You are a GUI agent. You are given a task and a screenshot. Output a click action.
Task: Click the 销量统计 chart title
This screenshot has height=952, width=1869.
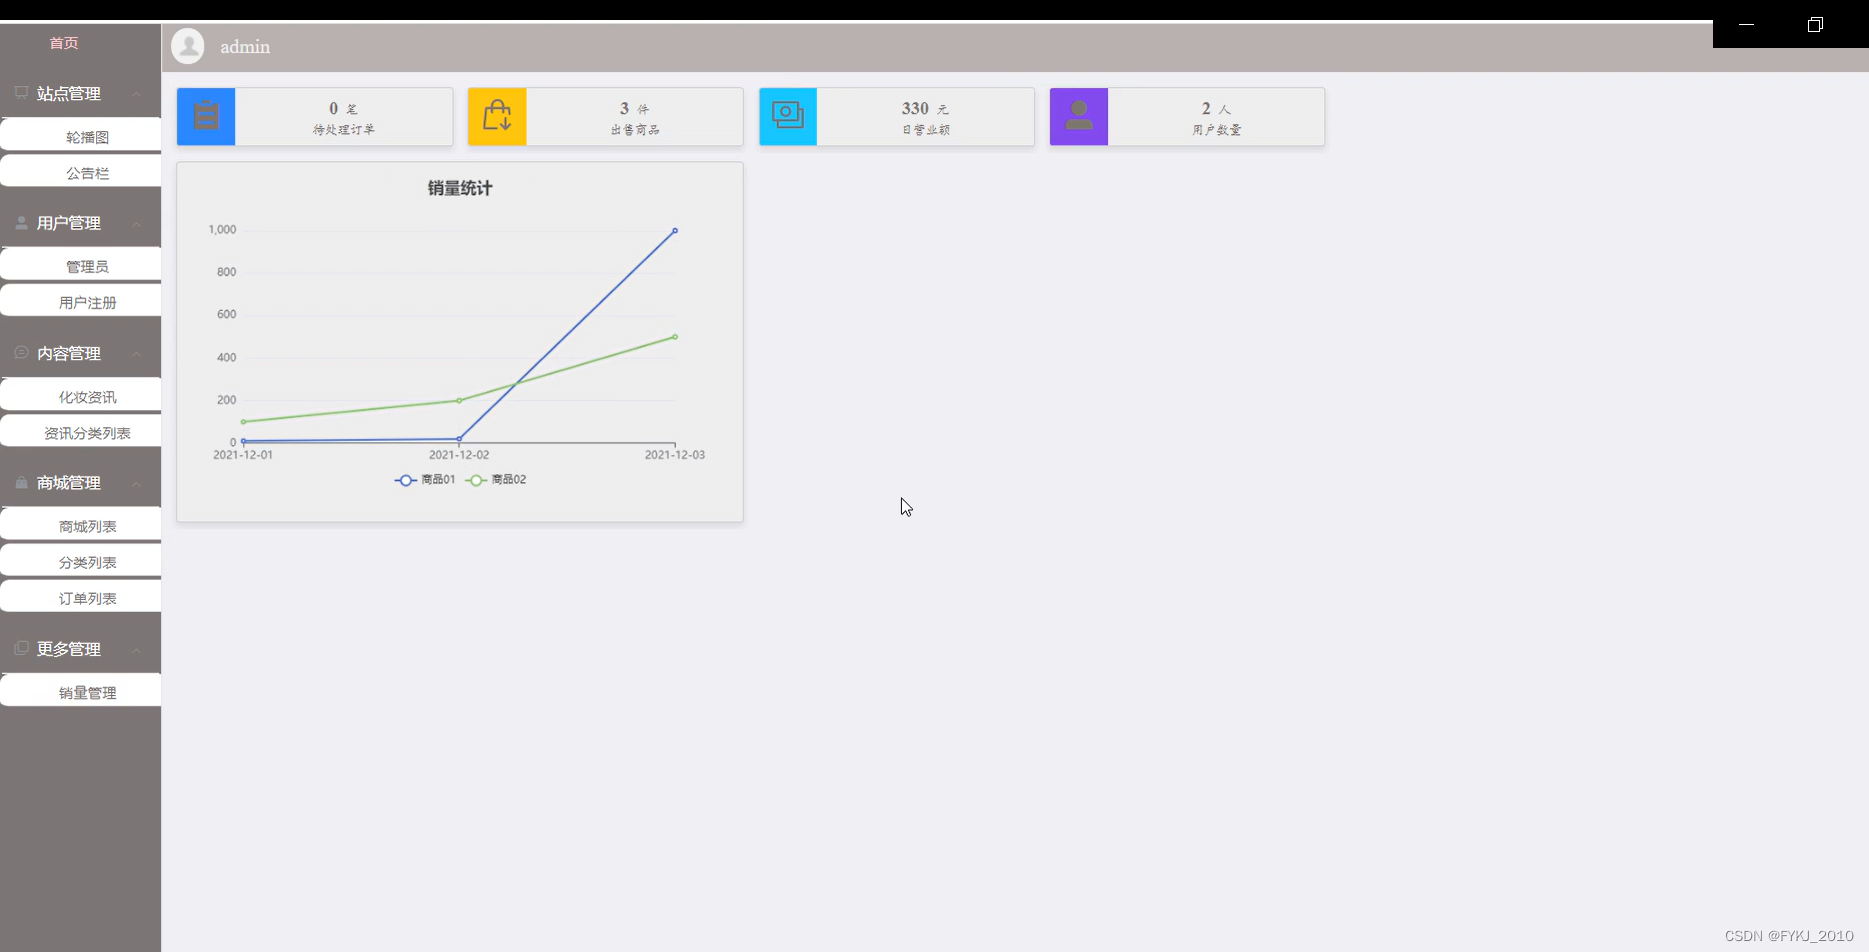tap(460, 188)
